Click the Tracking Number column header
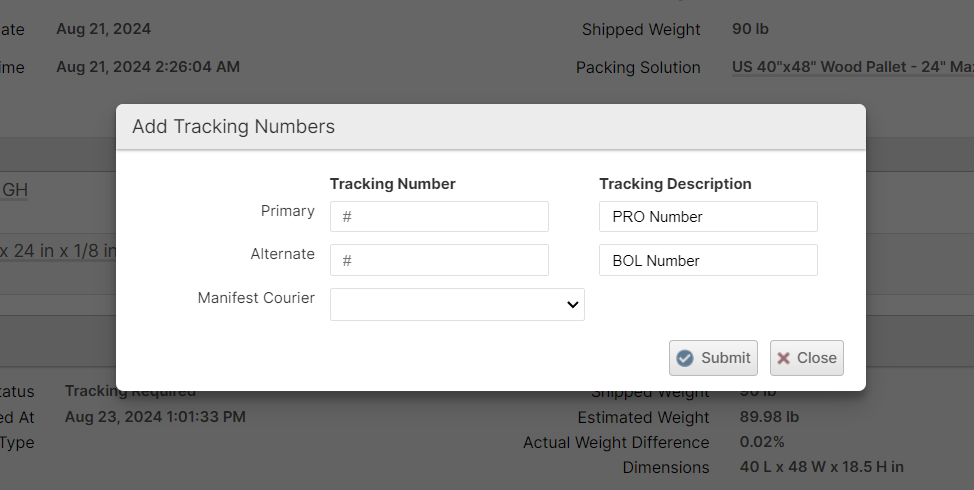974x490 pixels. (x=393, y=184)
